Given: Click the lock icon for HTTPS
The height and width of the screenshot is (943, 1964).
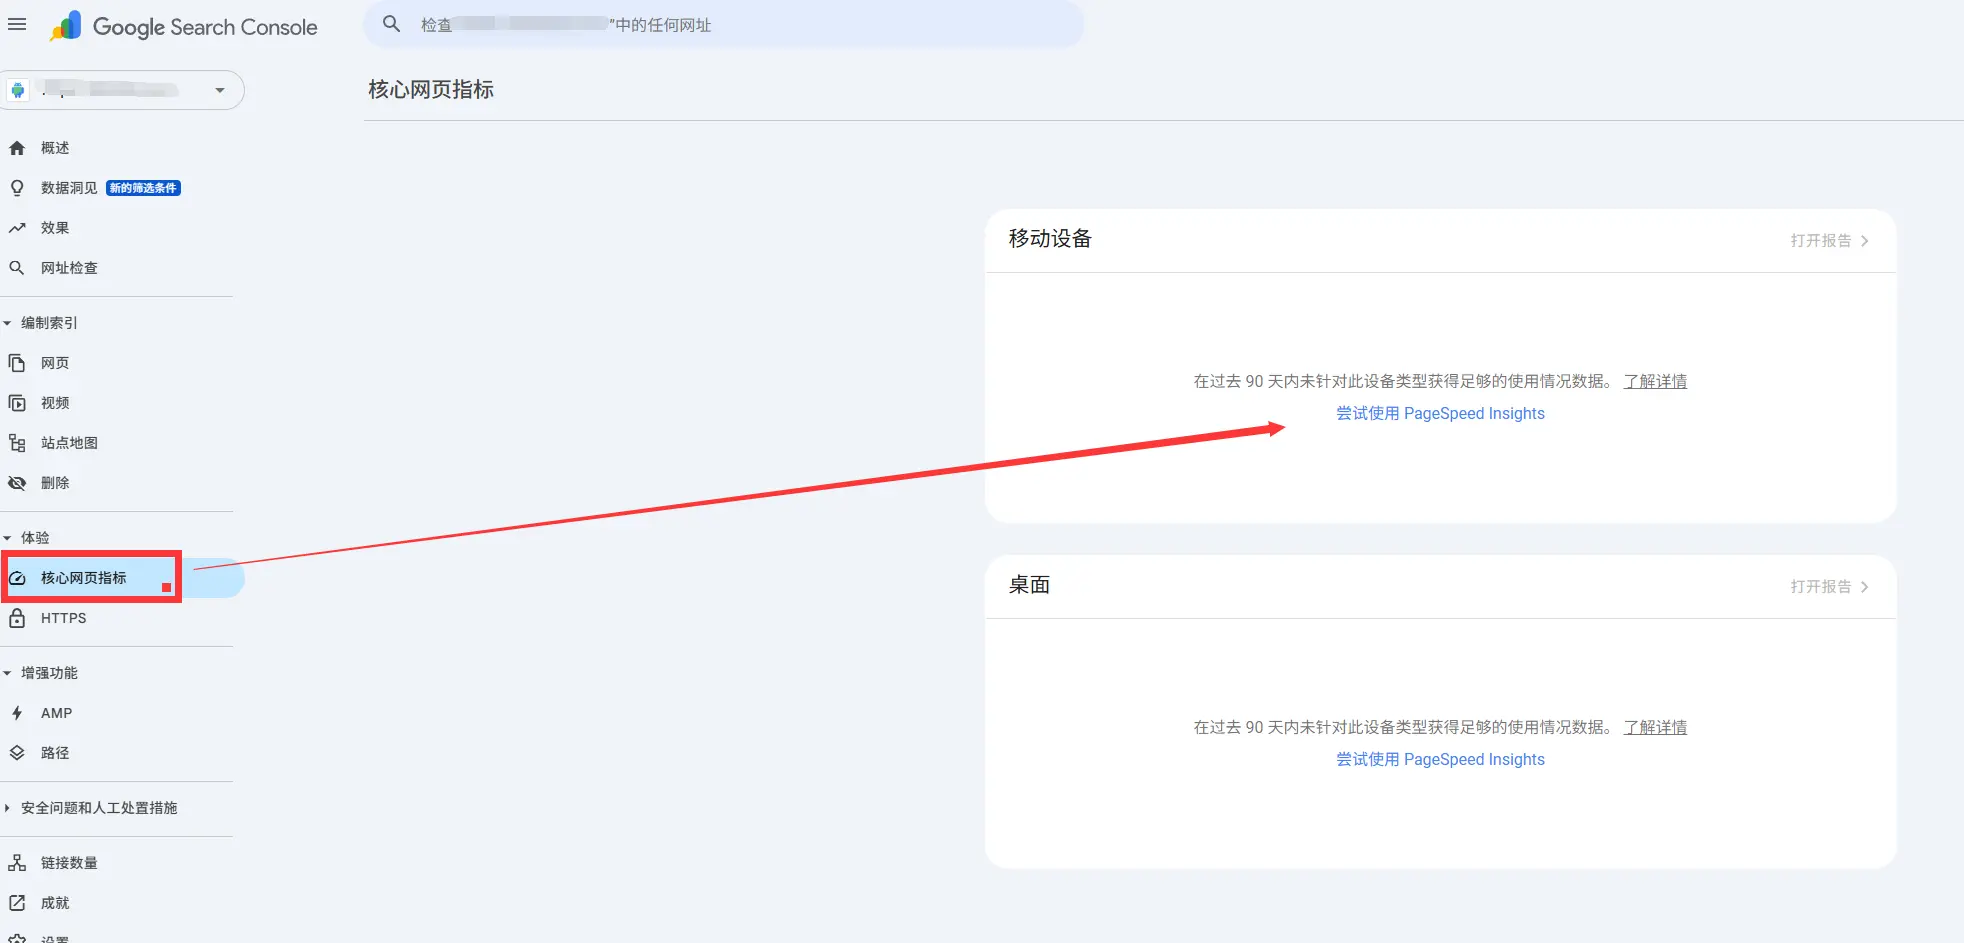Looking at the screenshot, I should (17, 618).
